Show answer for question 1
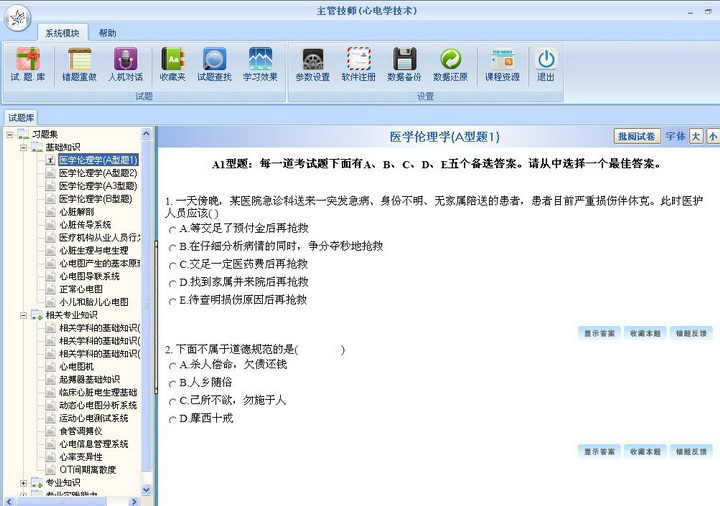 [x=599, y=333]
